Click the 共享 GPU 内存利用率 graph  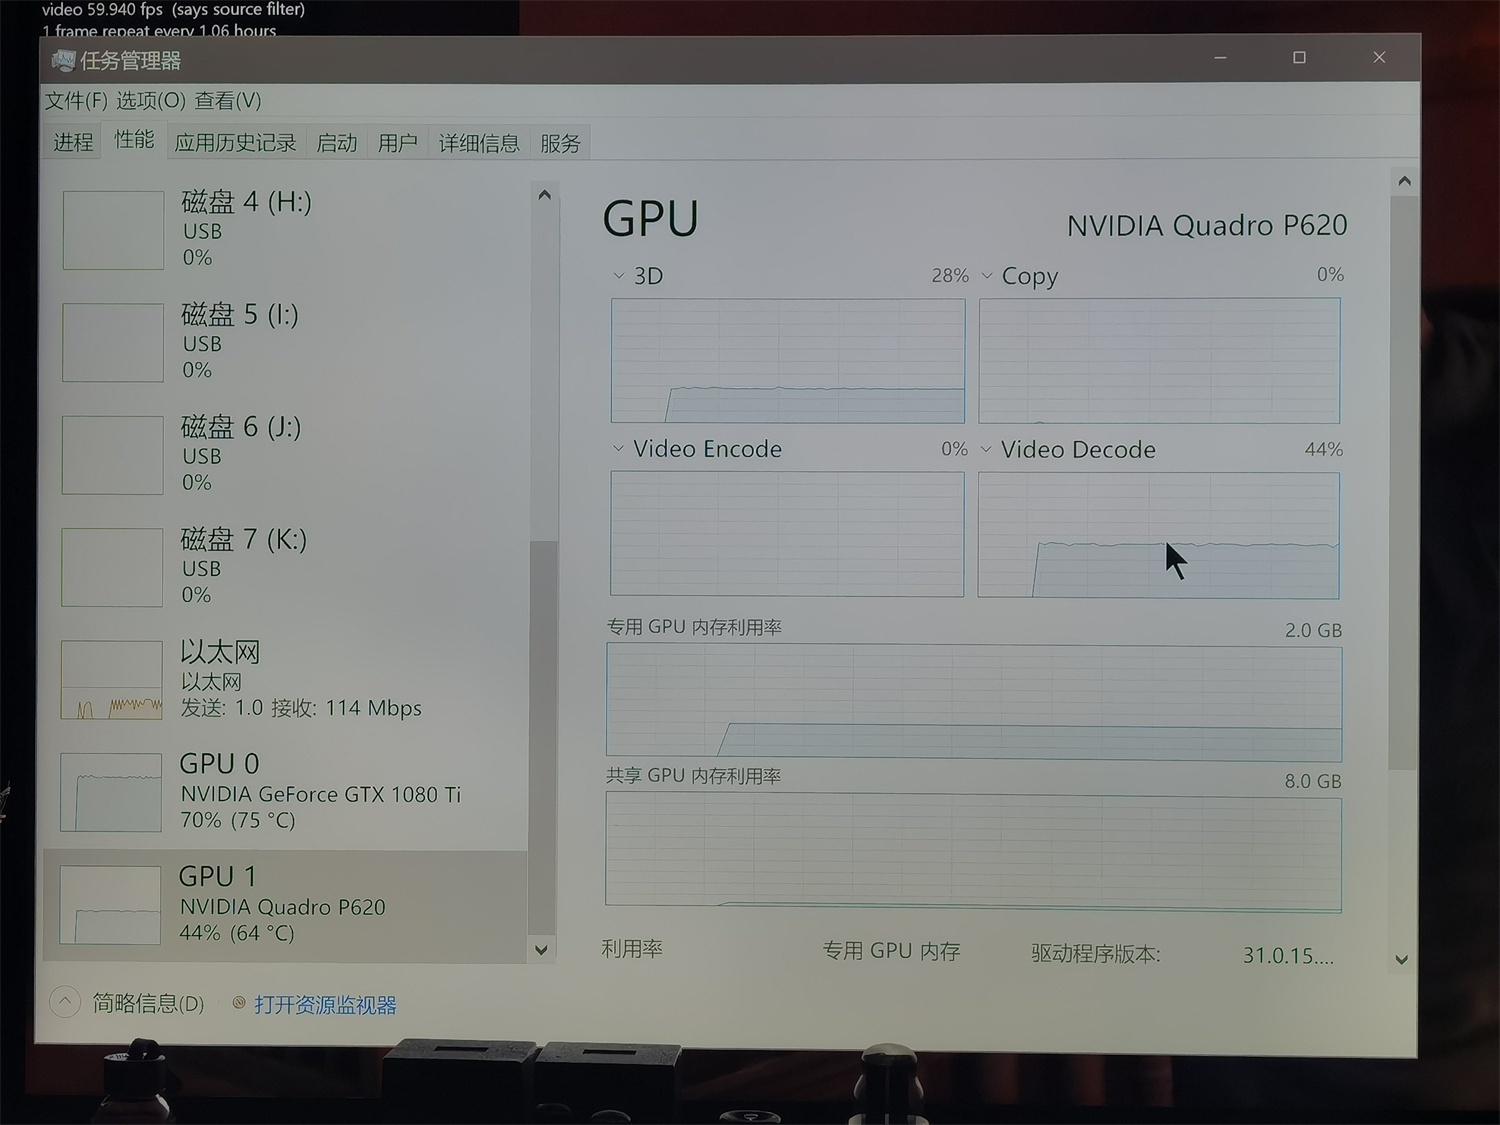point(973,852)
